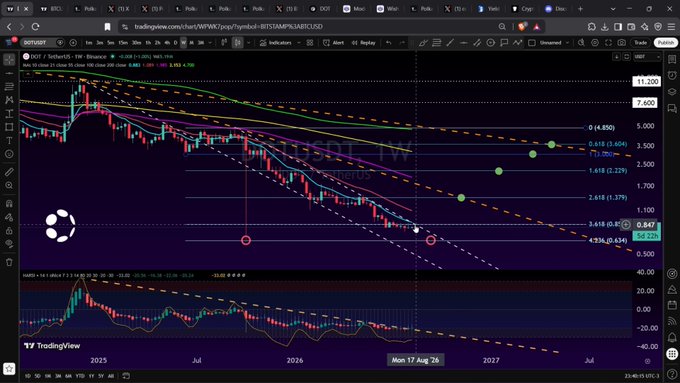Reload the browser page
680x383 pixels.
tap(36, 26)
